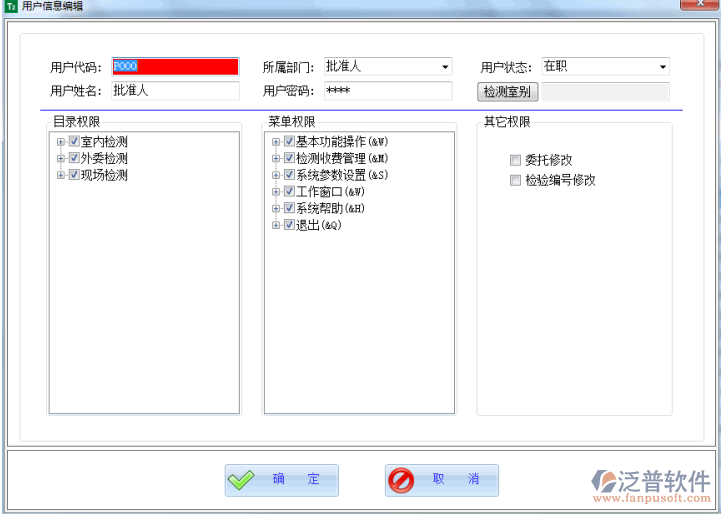The height and width of the screenshot is (514, 721).
Task: Click the green checkmark icon on confirm button
Action: (241, 480)
